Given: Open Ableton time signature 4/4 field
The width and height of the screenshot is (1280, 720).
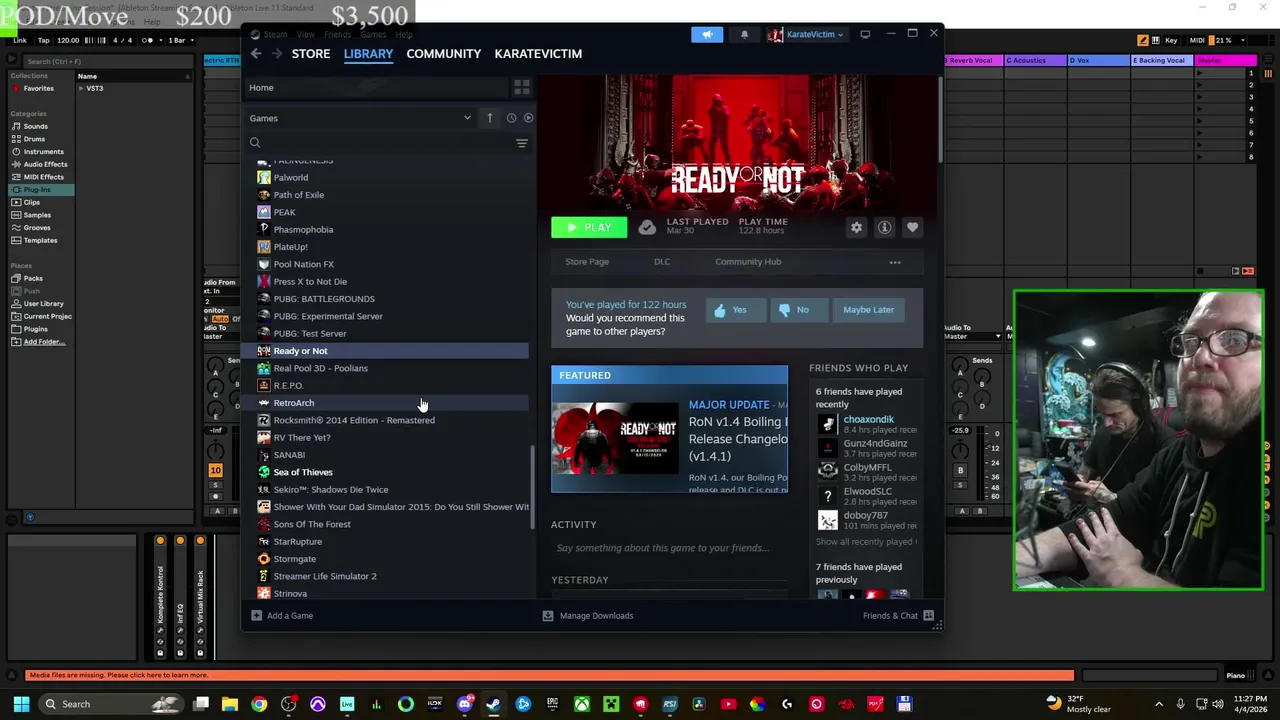Looking at the screenshot, I should tap(122, 41).
